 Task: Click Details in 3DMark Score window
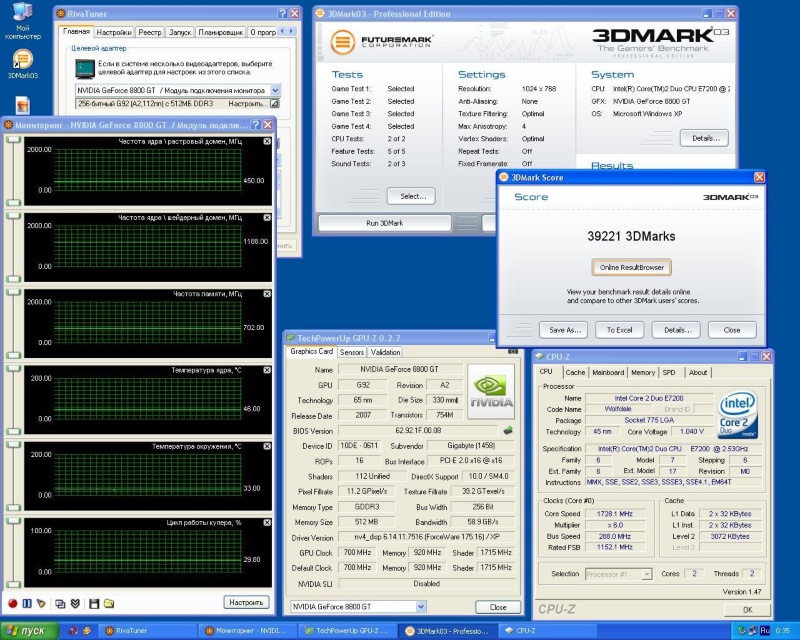click(x=677, y=330)
